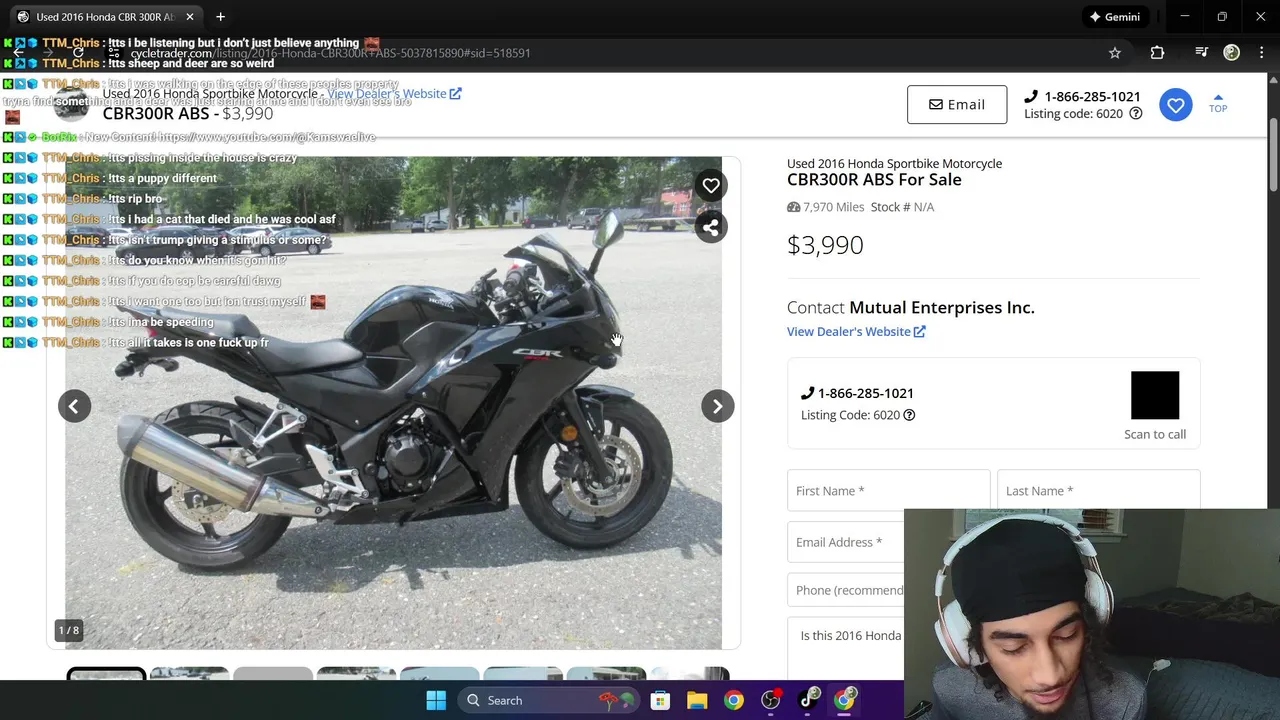Focus the First Name field
Image resolution: width=1280 pixels, height=720 pixels.
pos(888,490)
